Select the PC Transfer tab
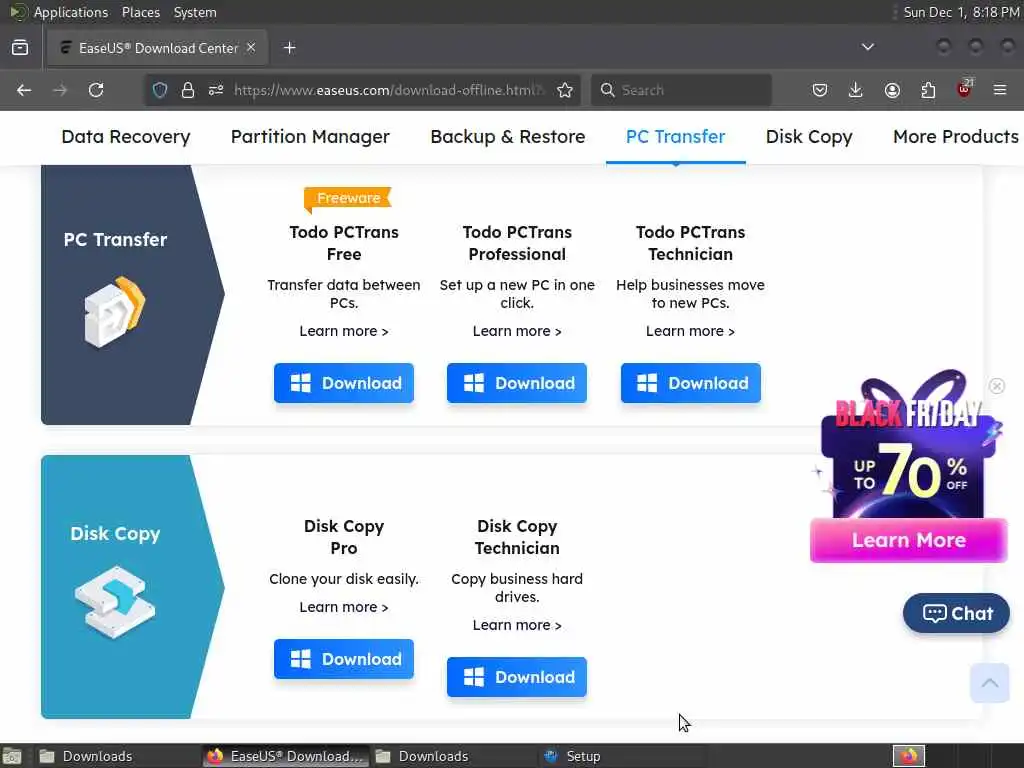 click(x=675, y=136)
